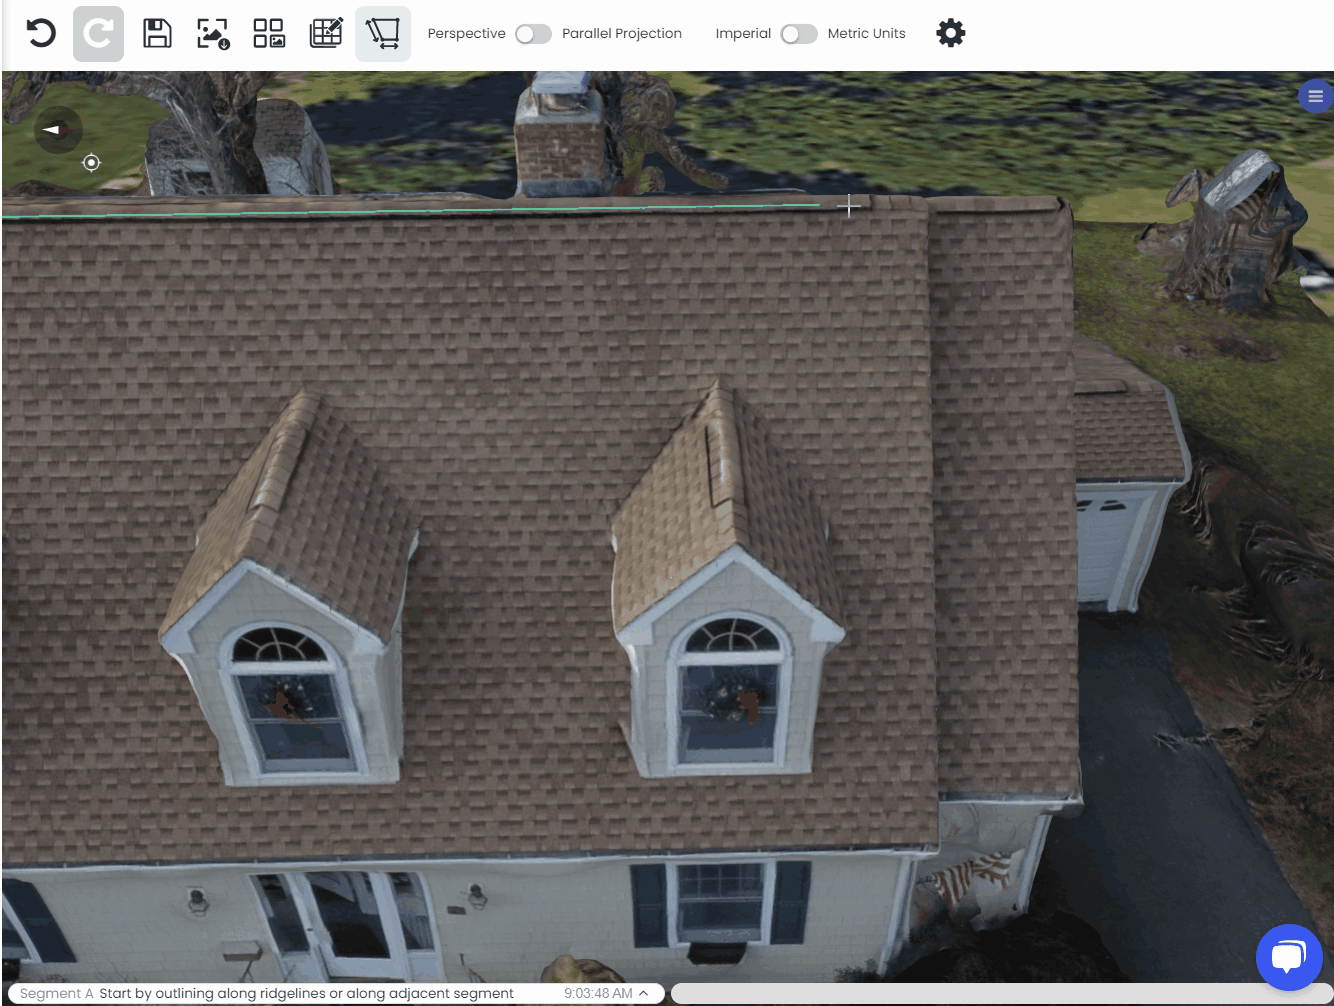Select the grid edit pencil tool
1334x1006 pixels.
(x=326, y=33)
